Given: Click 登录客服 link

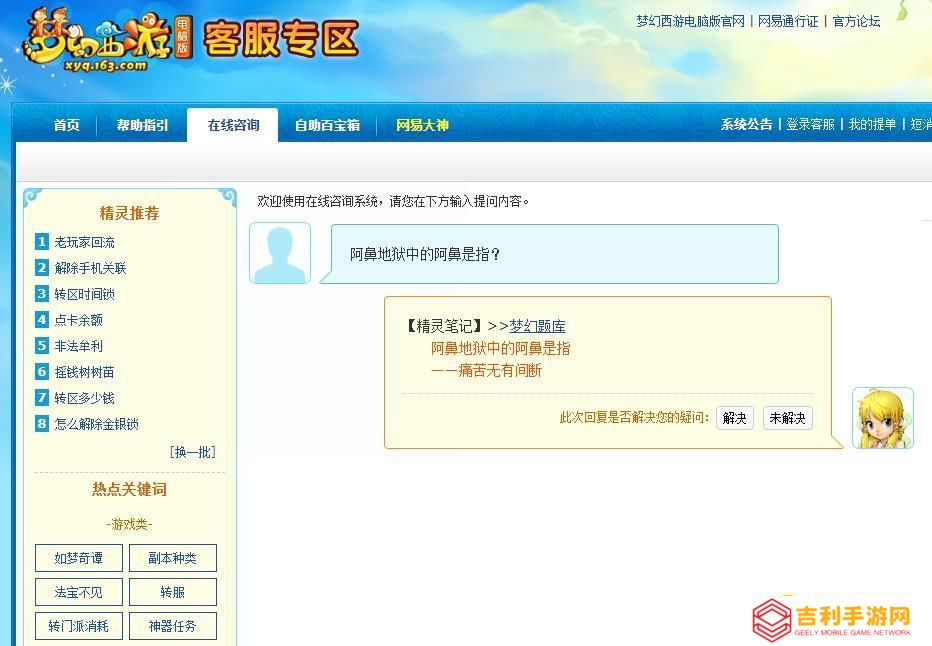Looking at the screenshot, I should click(x=811, y=124).
